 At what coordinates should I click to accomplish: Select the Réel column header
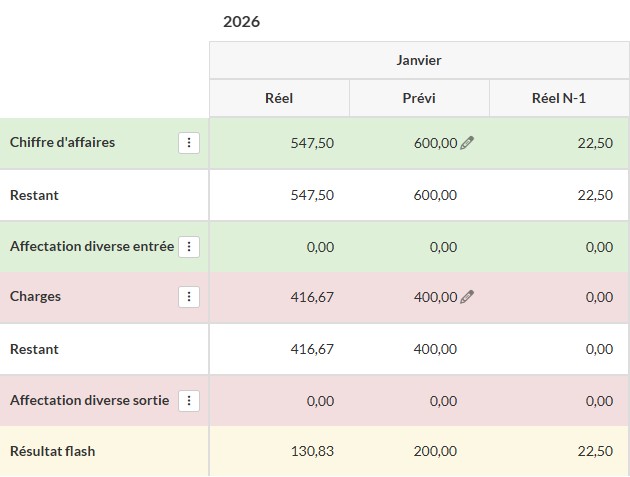point(279,98)
